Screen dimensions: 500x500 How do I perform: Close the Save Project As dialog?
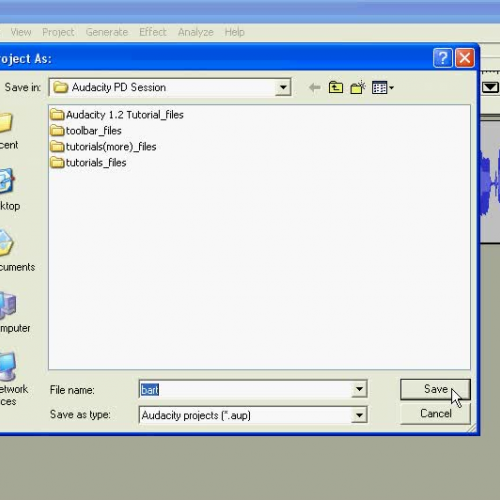(x=465, y=58)
